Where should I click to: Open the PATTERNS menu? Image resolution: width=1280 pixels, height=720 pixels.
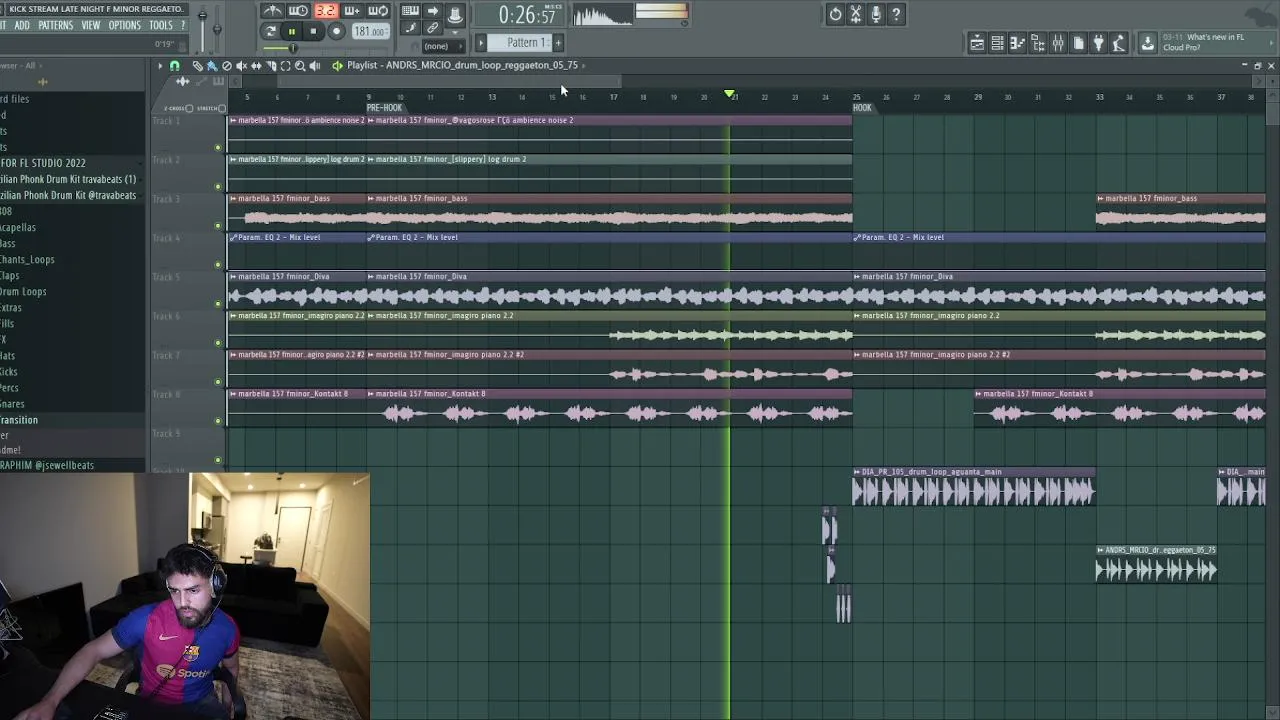pyautogui.click(x=55, y=25)
